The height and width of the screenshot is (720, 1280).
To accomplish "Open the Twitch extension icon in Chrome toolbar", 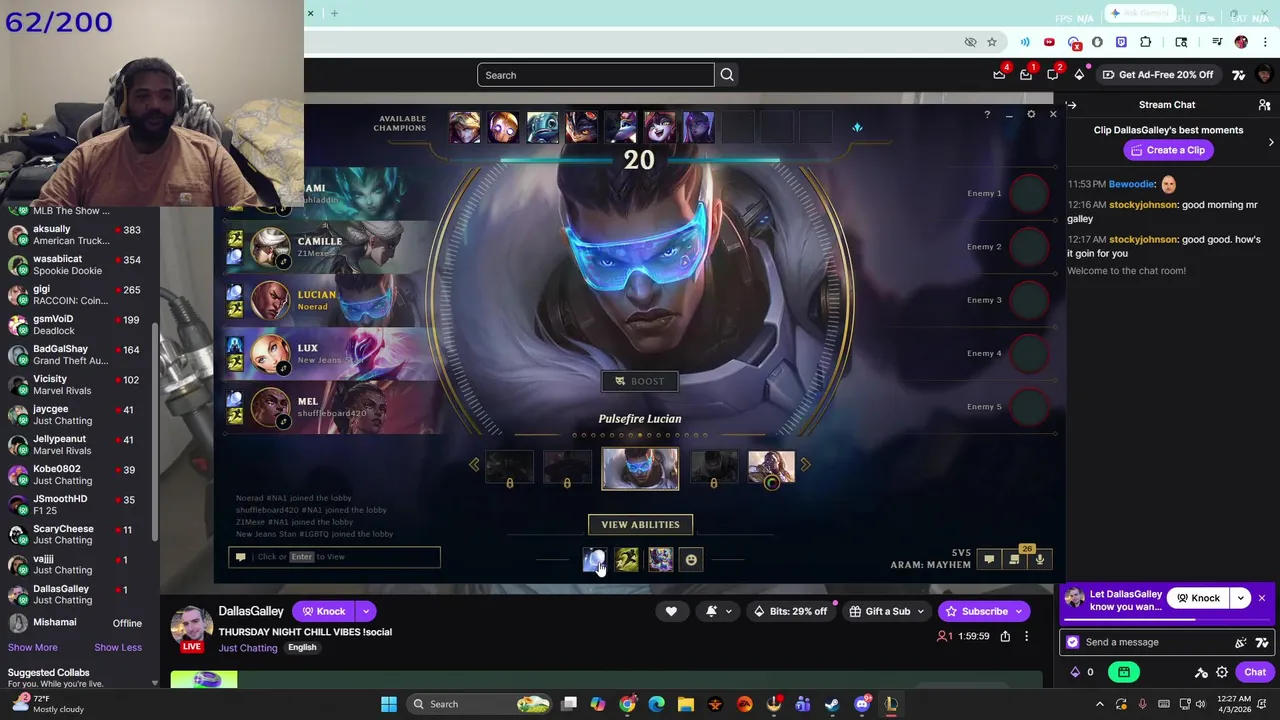I will pyautogui.click(x=1121, y=42).
